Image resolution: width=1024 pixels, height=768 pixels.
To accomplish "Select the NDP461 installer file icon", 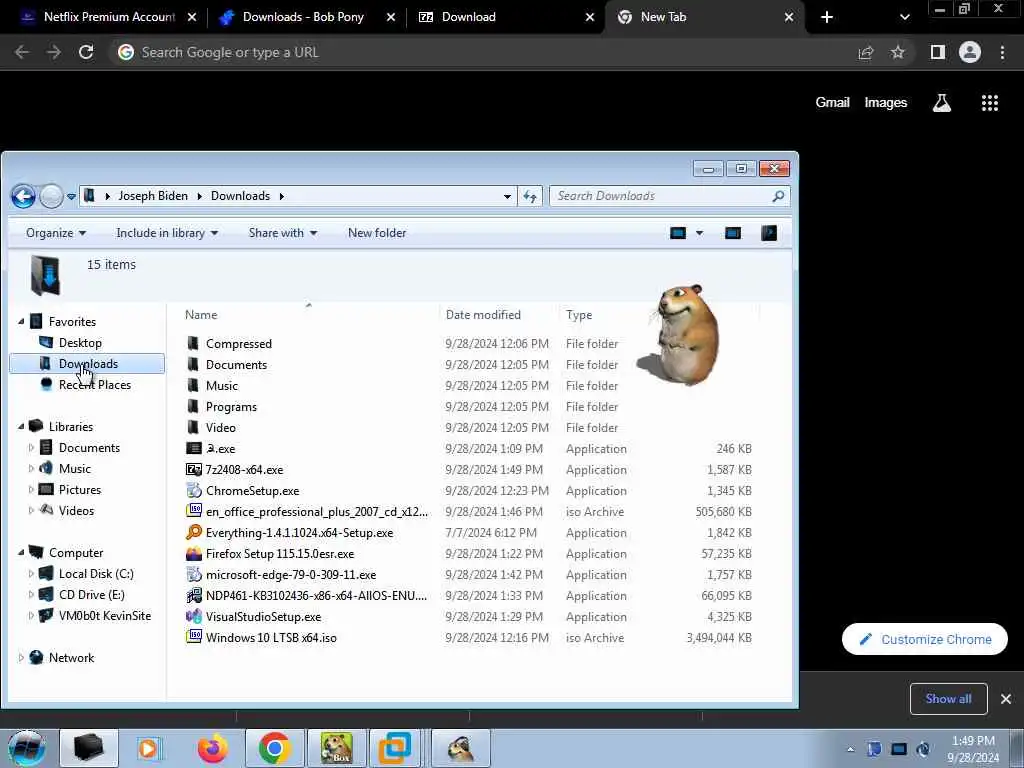I will (194, 596).
